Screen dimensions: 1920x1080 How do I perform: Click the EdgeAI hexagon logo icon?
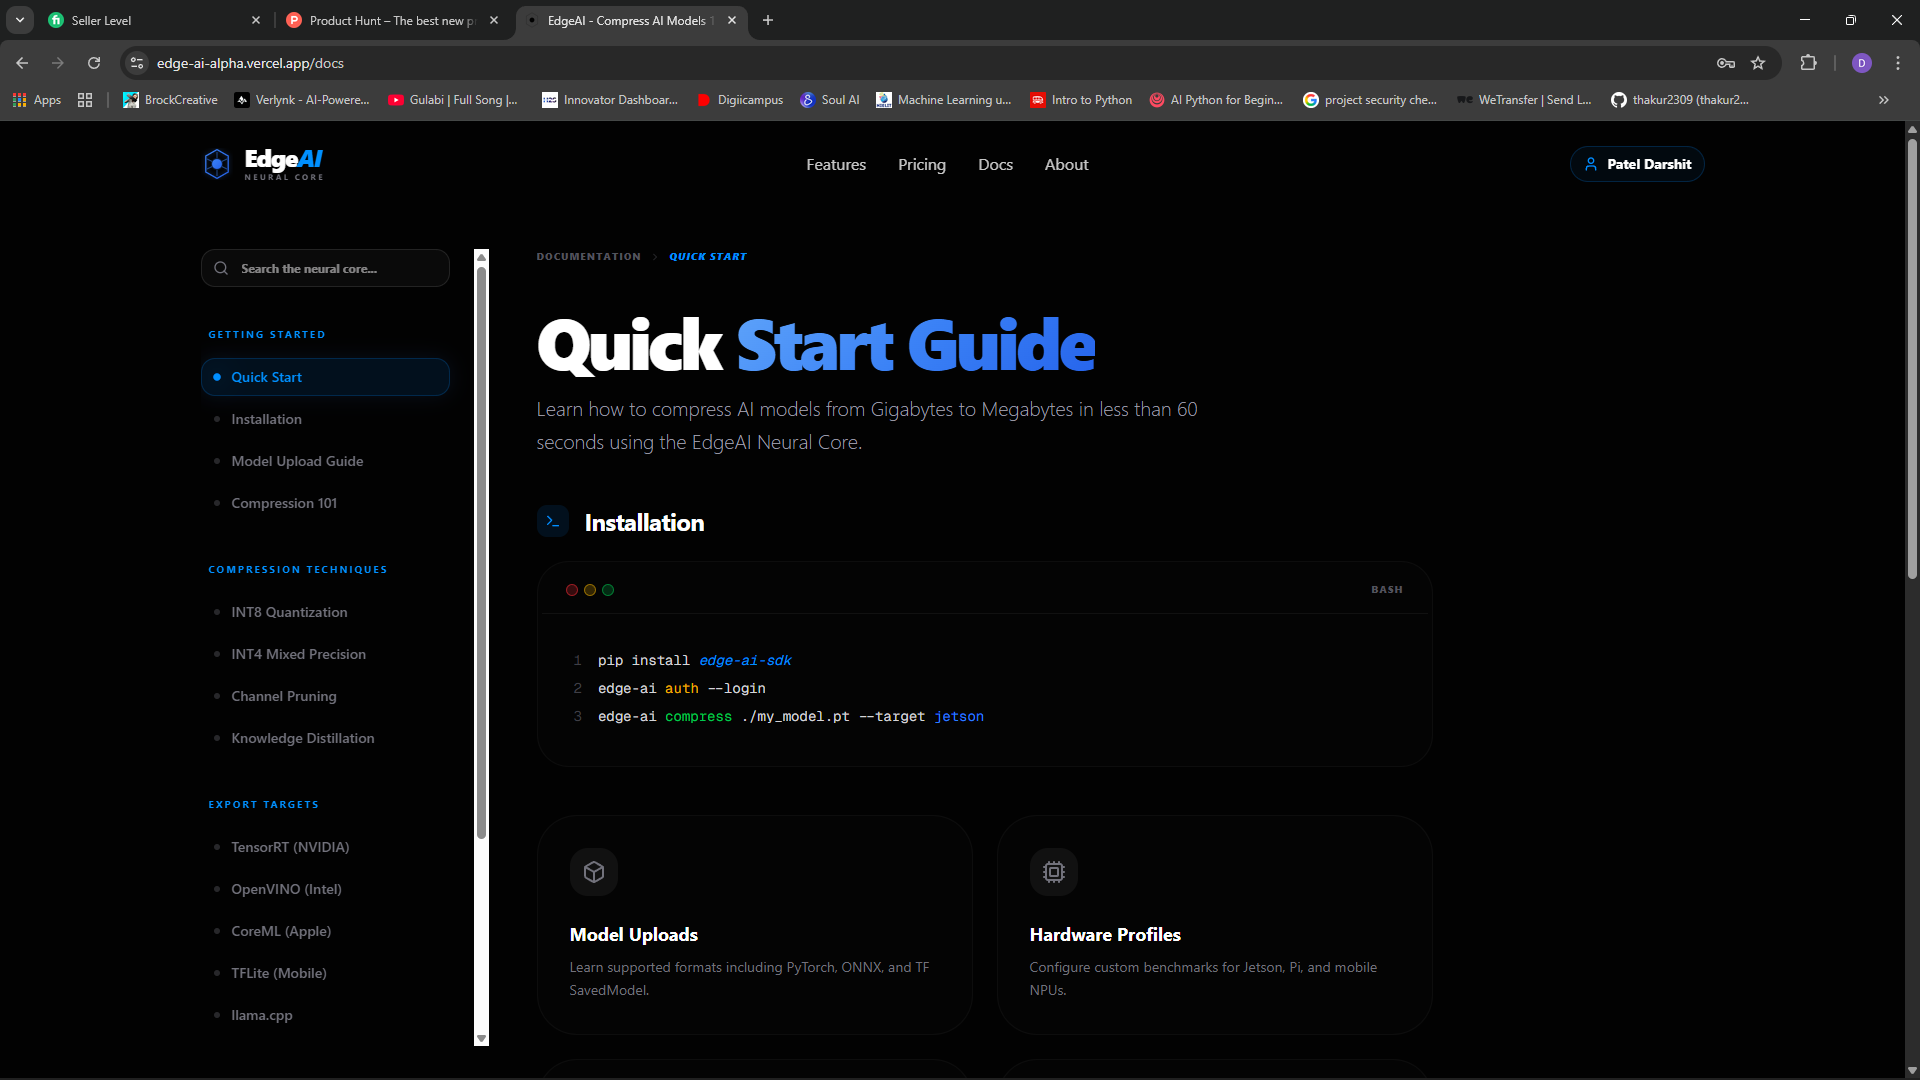(217, 164)
